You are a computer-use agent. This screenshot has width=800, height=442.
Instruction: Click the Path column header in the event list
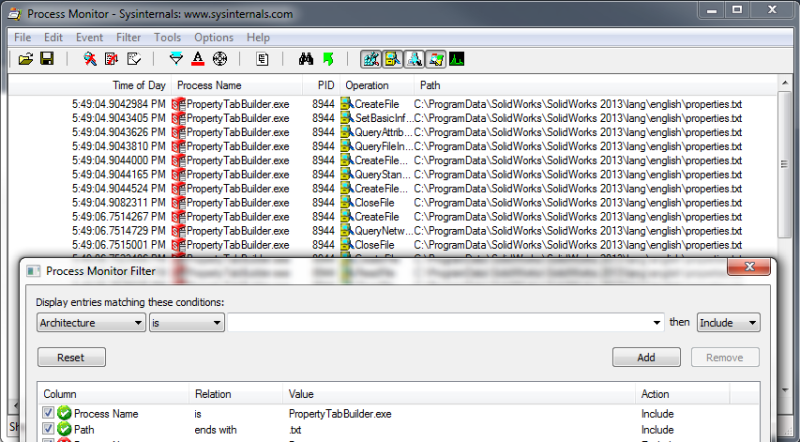596,85
